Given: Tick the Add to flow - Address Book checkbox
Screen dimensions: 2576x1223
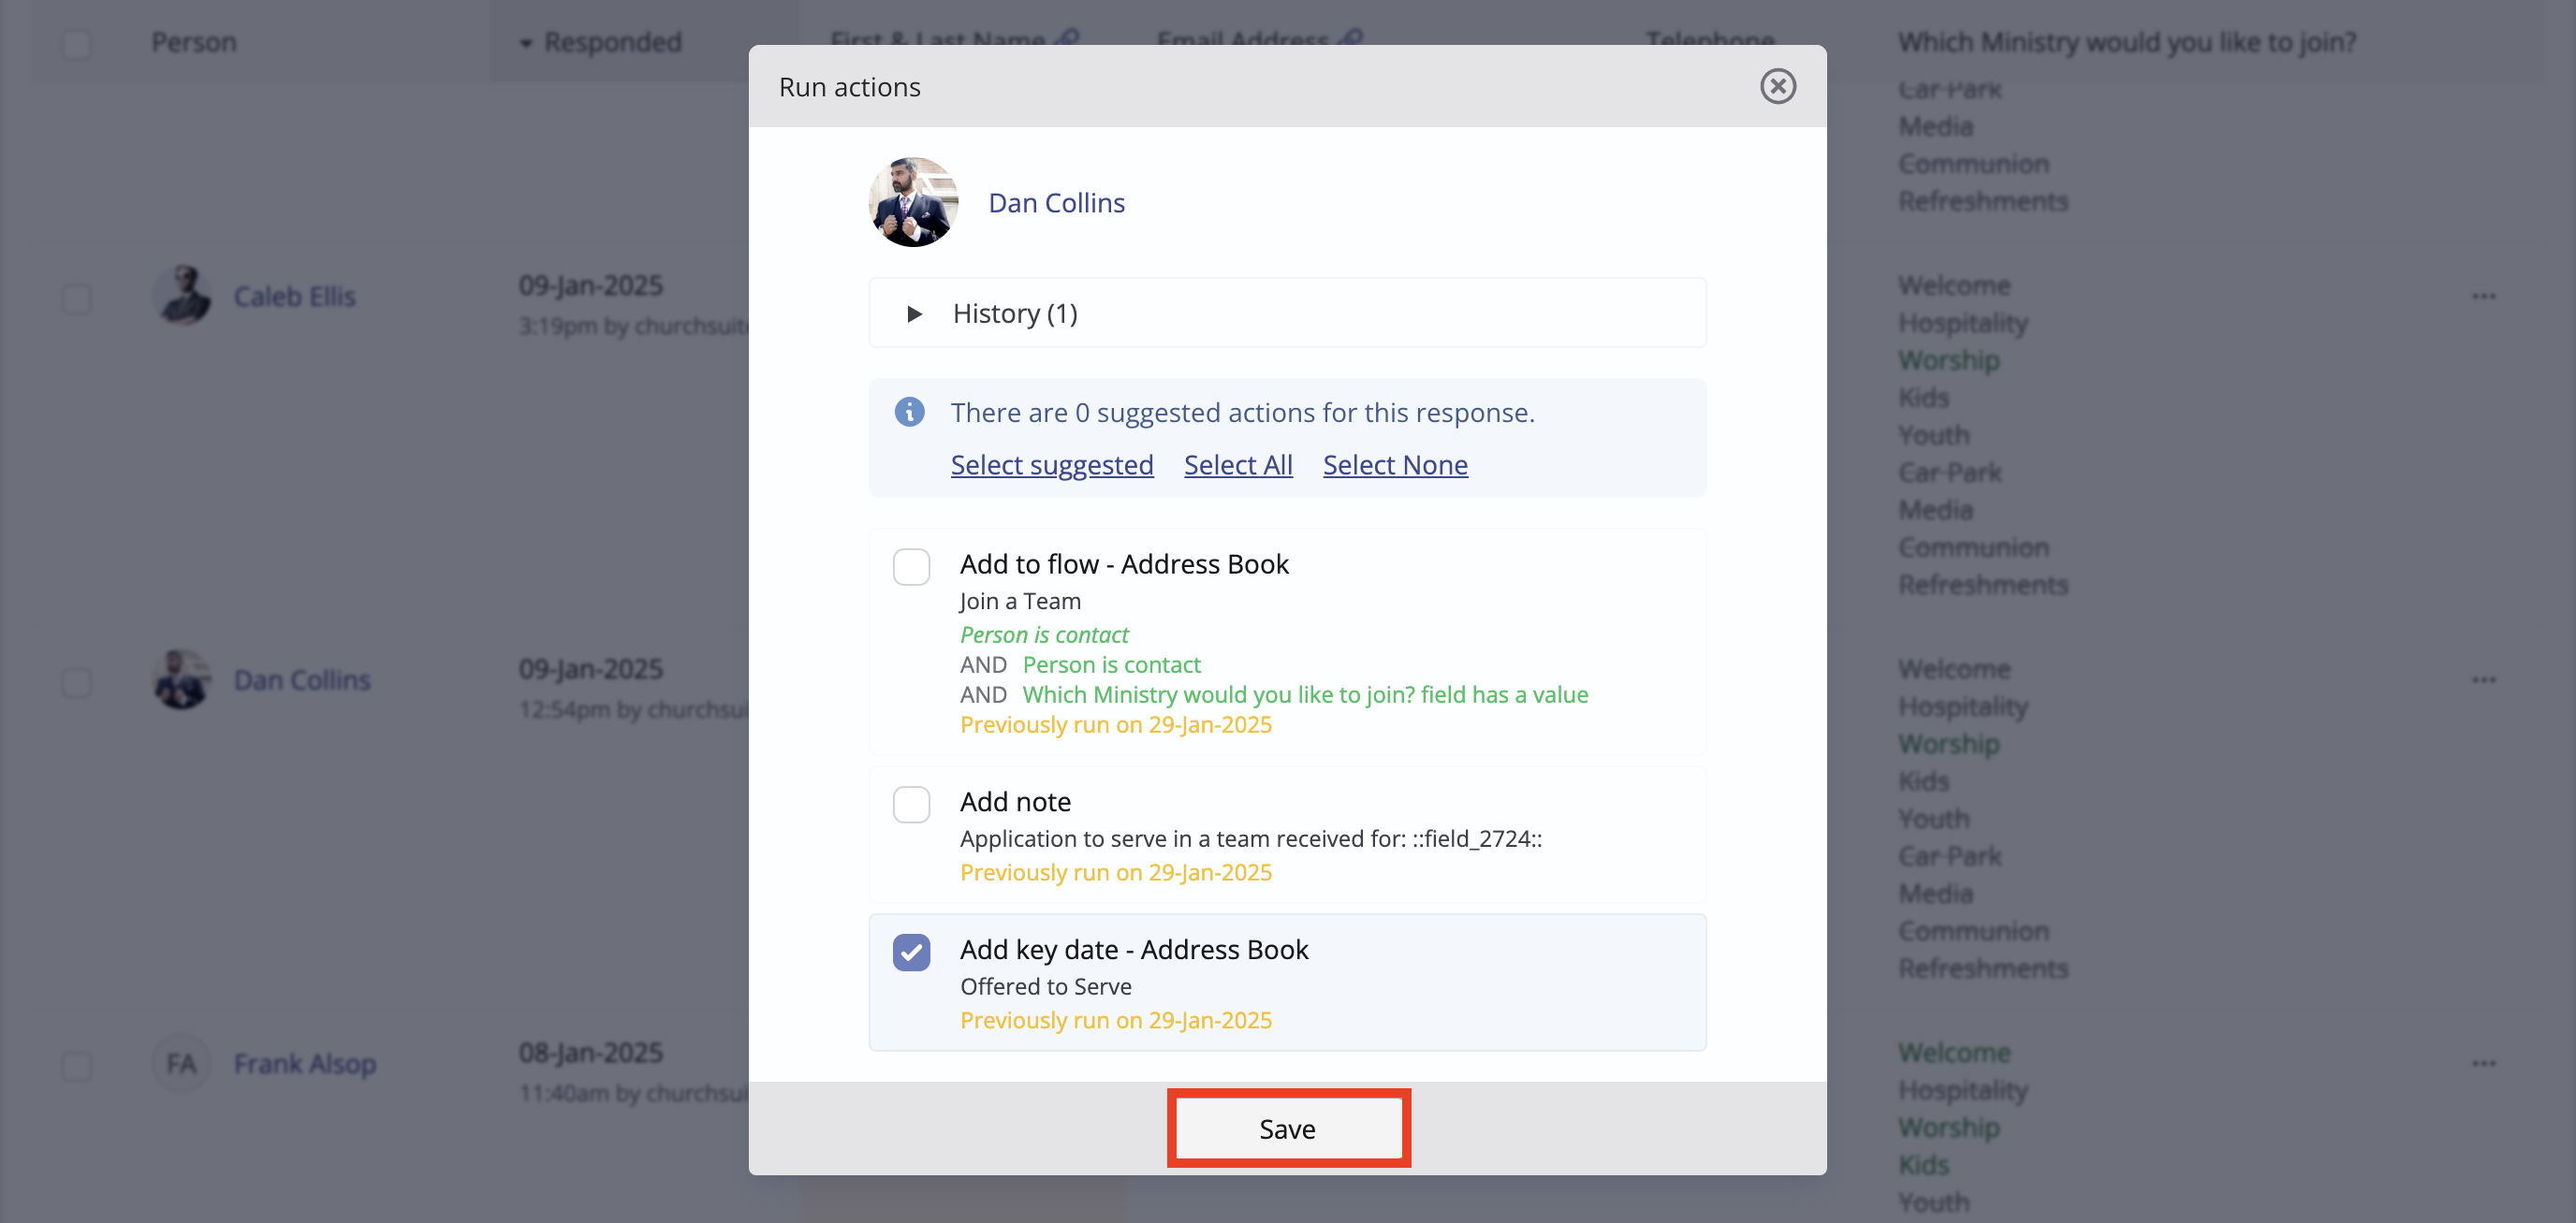Looking at the screenshot, I should [x=911, y=567].
